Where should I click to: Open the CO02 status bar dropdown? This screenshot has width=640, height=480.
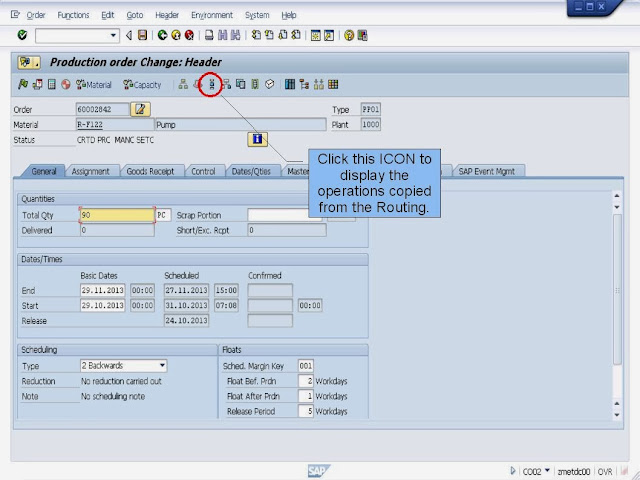click(x=547, y=471)
